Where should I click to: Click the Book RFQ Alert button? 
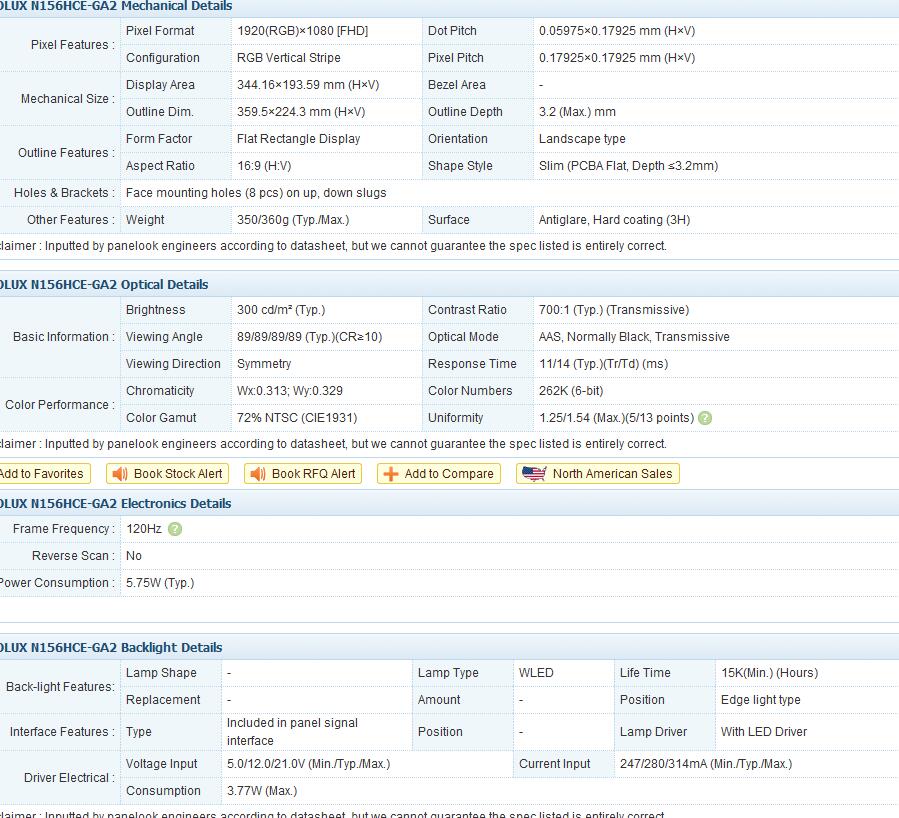coord(303,474)
